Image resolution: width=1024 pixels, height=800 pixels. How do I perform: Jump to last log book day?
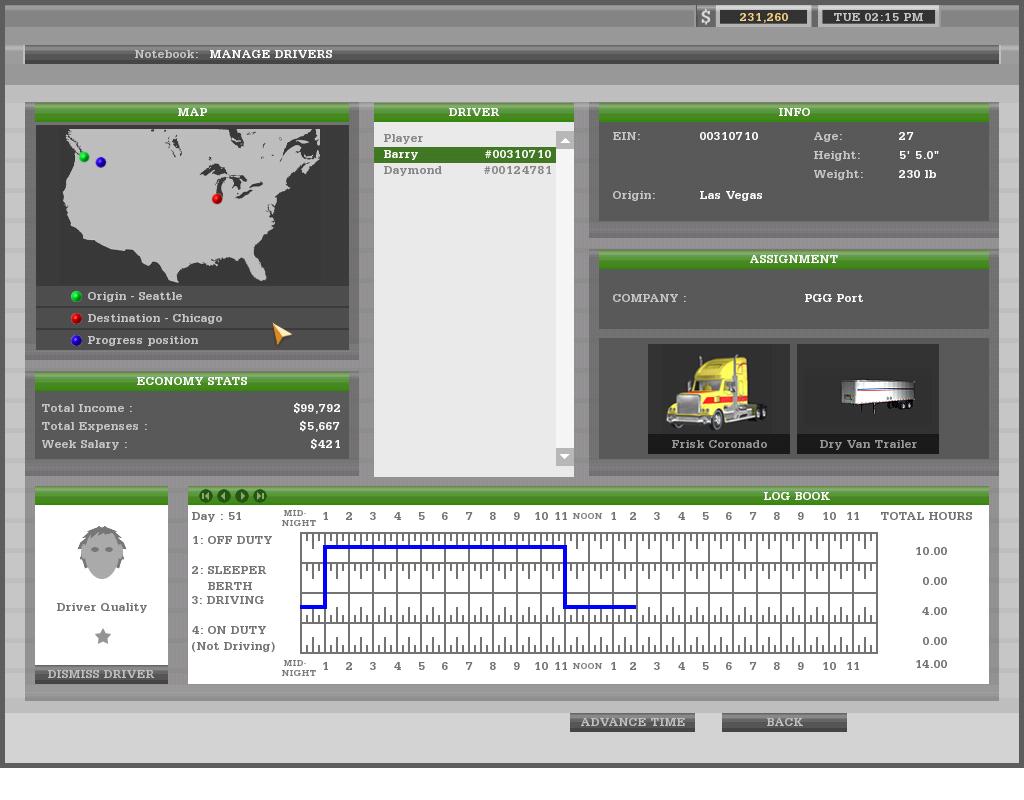coord(260,496)
